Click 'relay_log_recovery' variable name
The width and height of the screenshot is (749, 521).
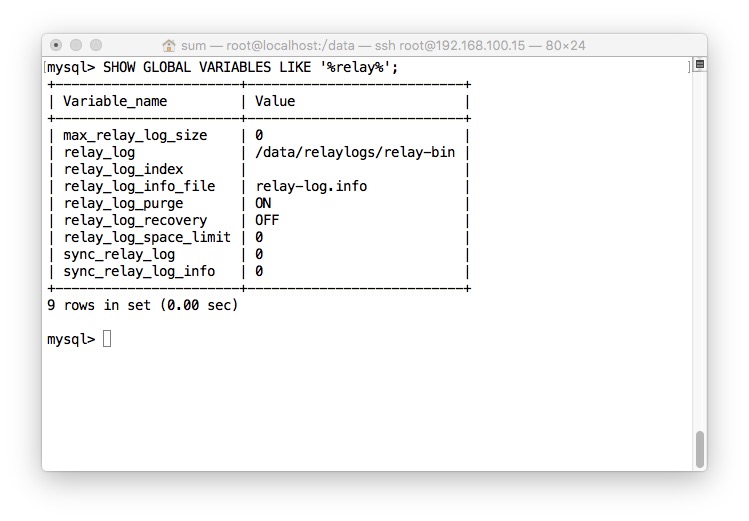pyautogui.click(x=135, y=220)
